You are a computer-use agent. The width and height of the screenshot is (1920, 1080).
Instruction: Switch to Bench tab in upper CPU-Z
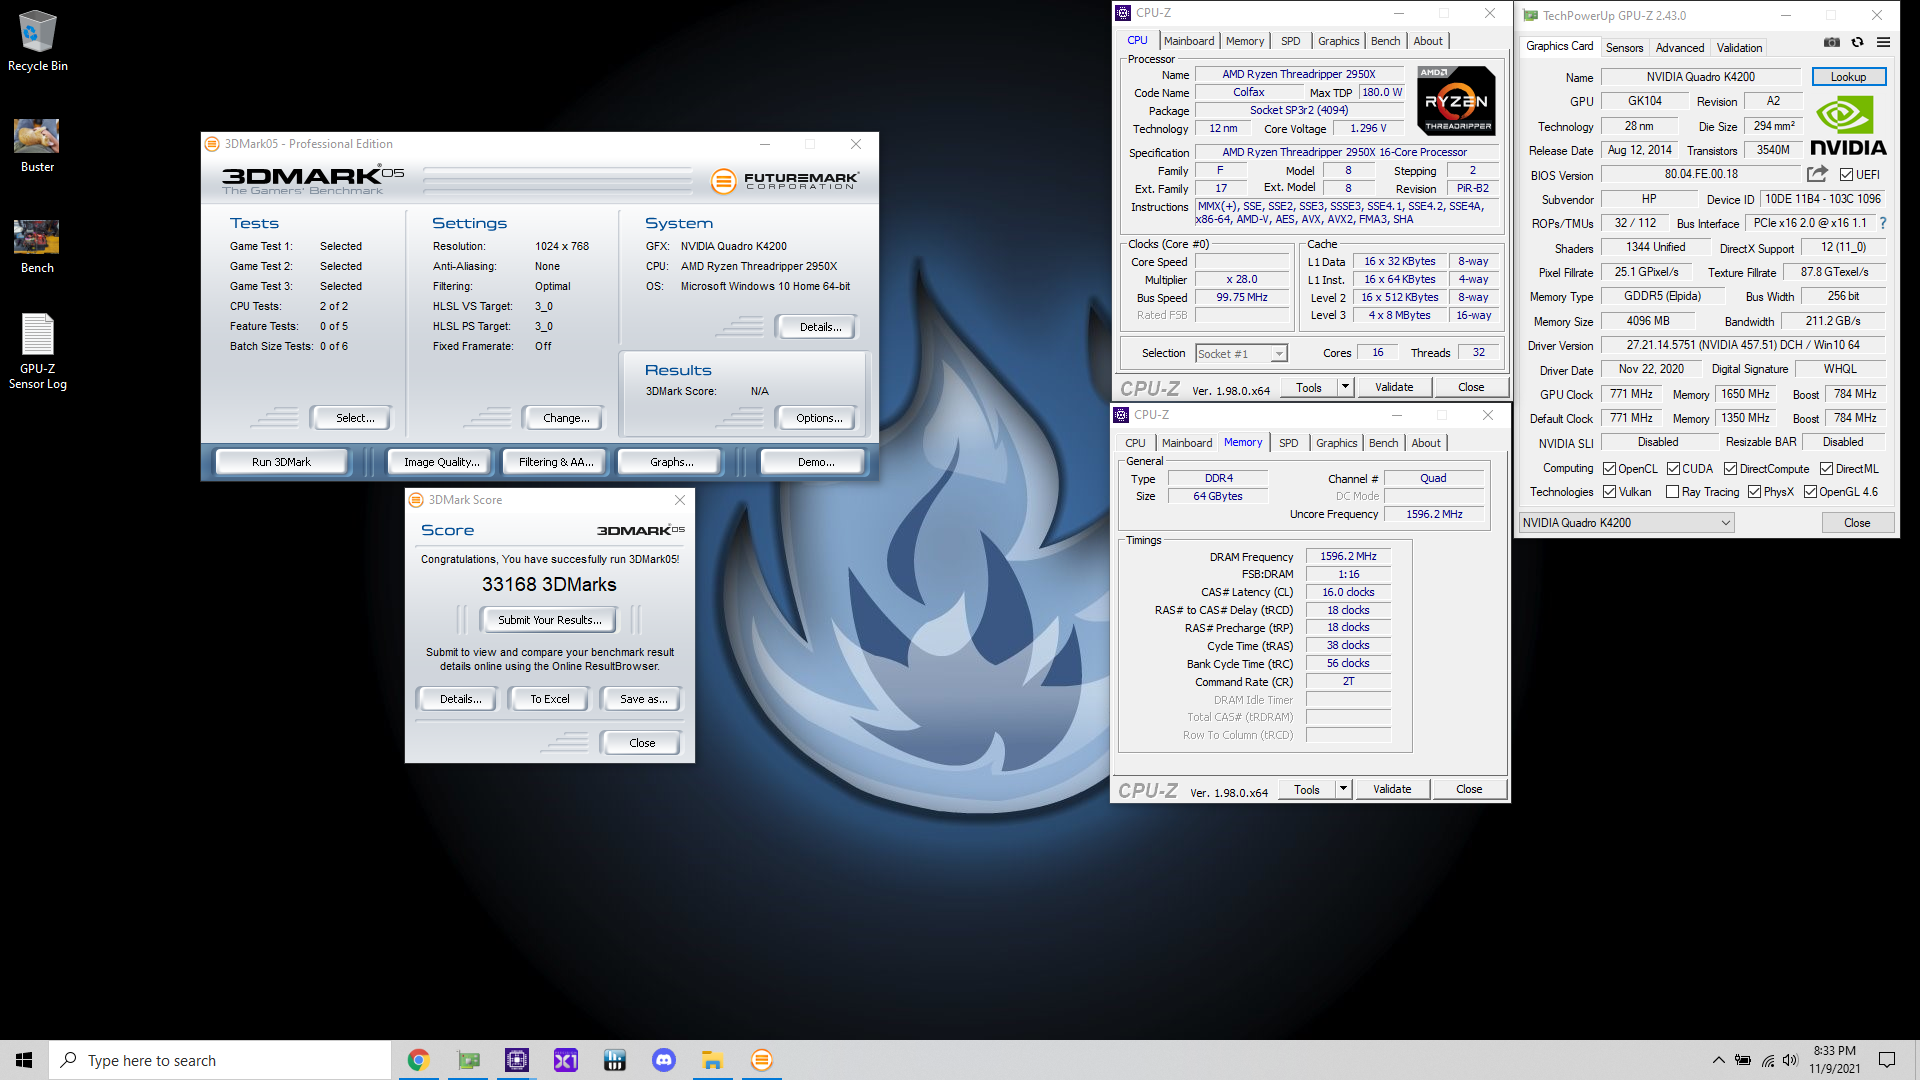(1385, 41)
